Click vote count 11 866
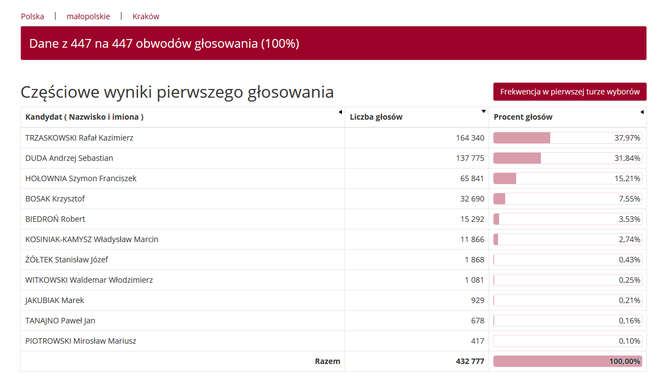The width and height of the screenshot is (664, 381). 472,239
